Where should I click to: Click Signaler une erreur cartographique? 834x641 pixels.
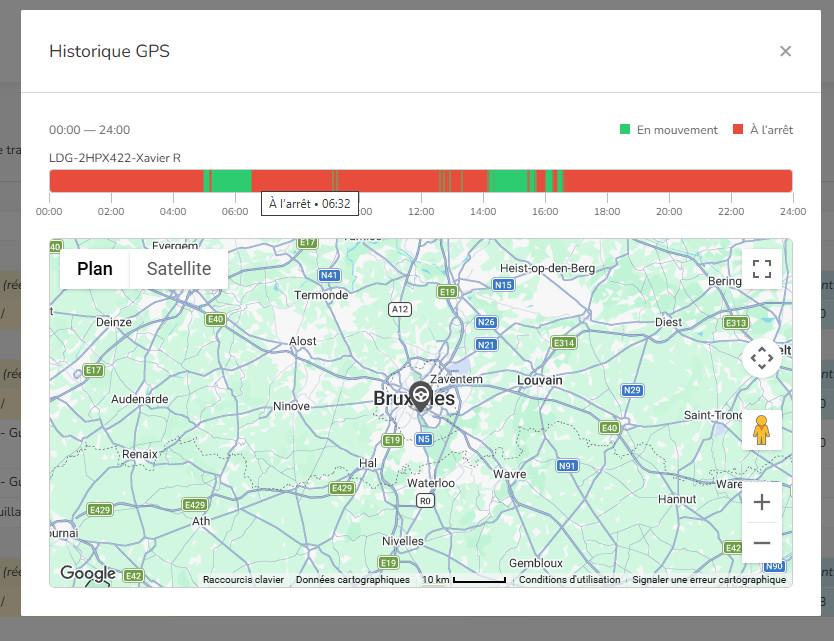(709, 579)
